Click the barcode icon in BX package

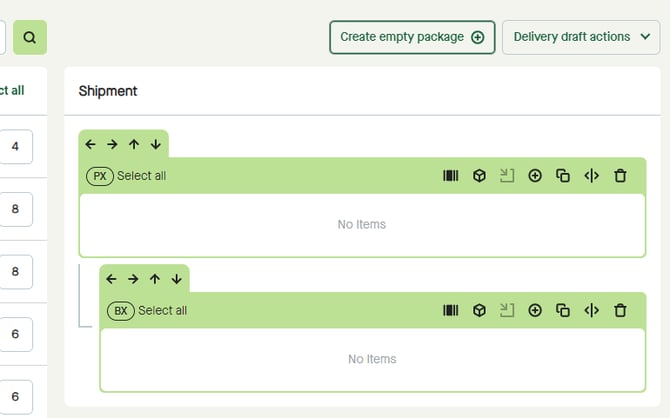pos(451,311)
